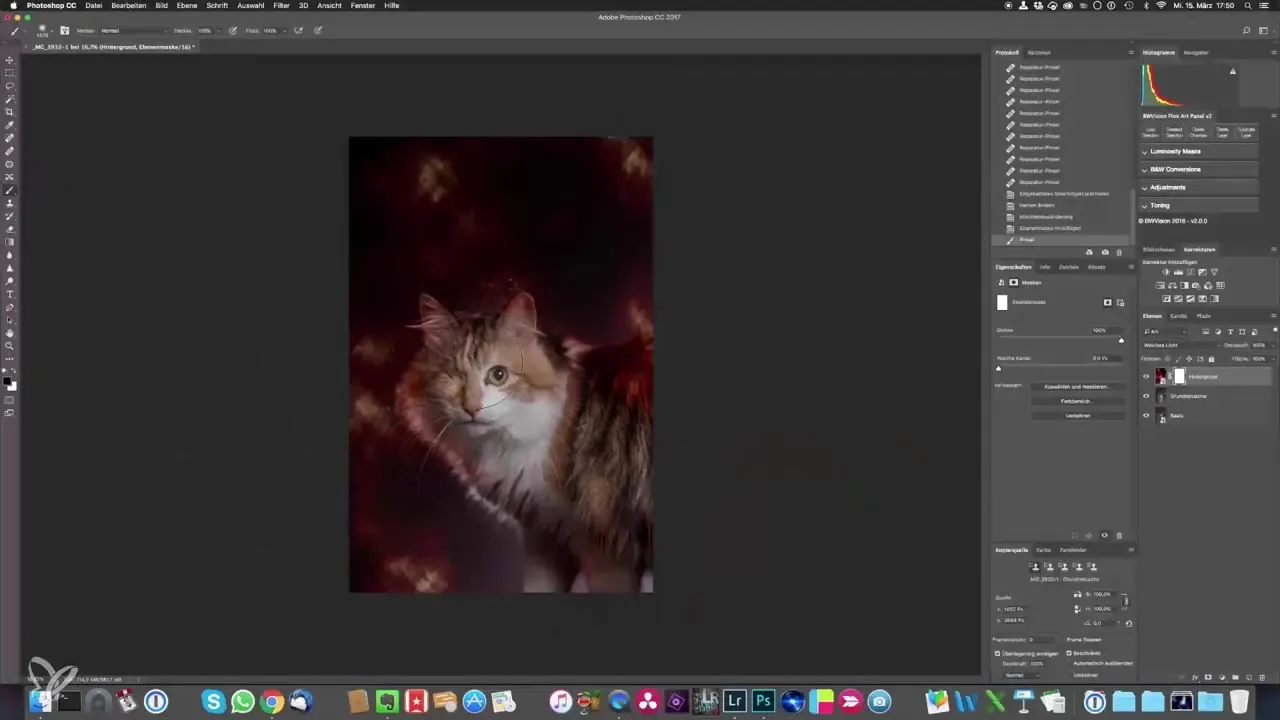Select Hintergrund layer mask thumbnail
The width and height of the screenshot is (1280, 720).
click(x=1179, y=376)
